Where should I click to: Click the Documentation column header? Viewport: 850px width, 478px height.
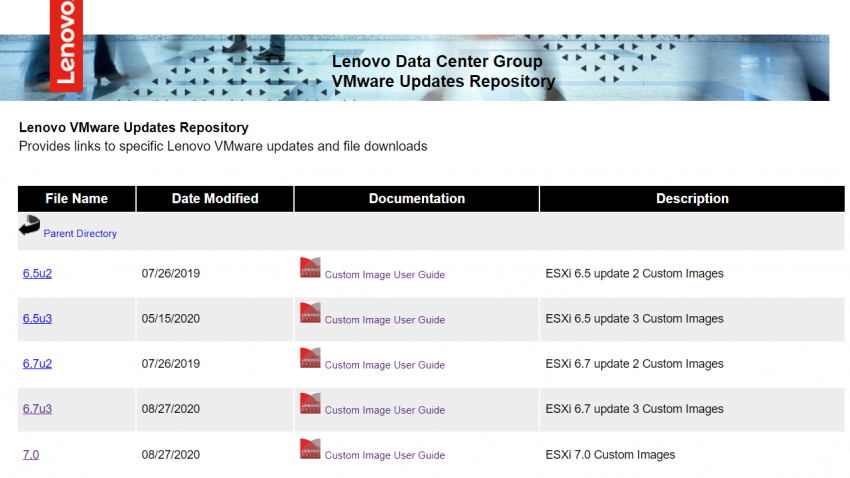[417, 199]
